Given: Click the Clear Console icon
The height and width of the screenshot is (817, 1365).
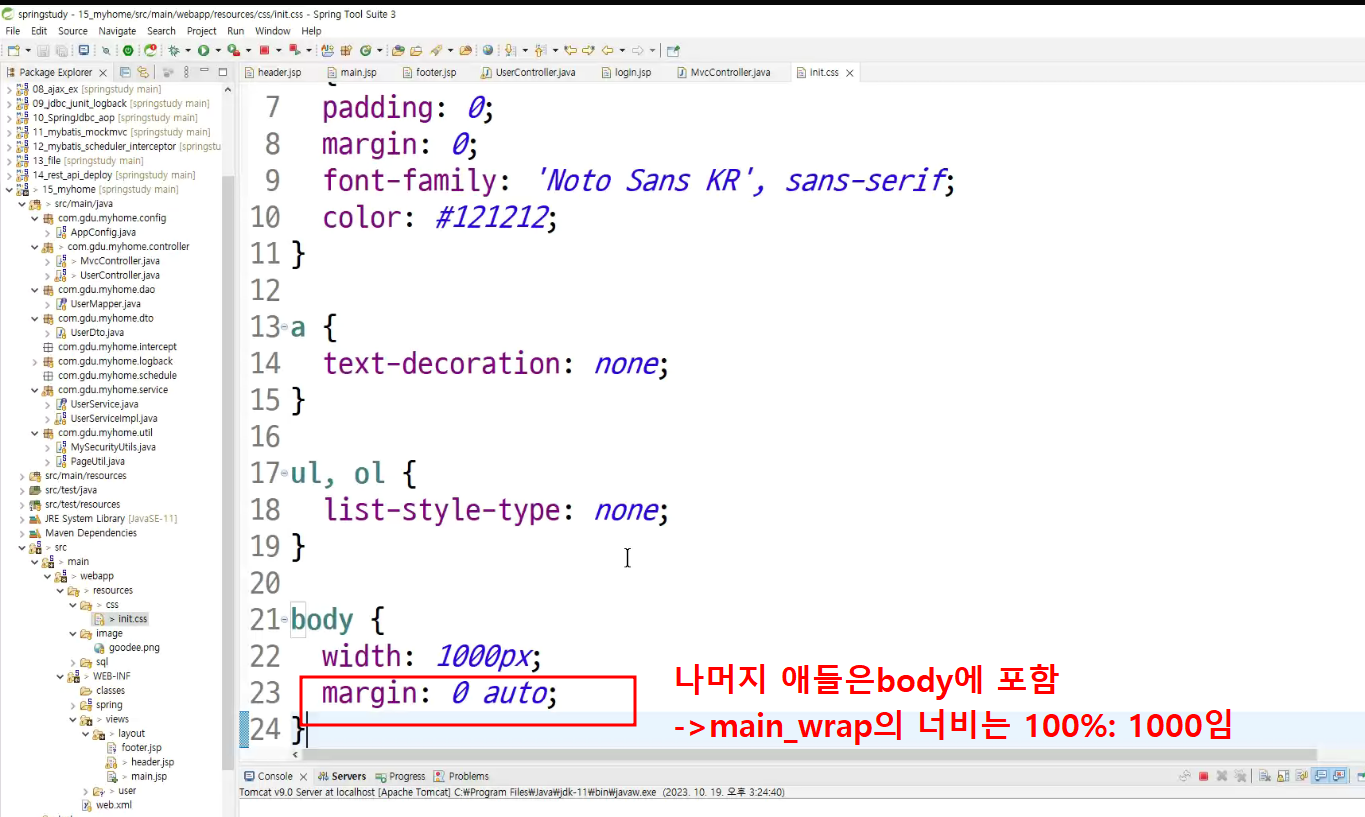Looking at the screenshot, I should coord(1265,776).
